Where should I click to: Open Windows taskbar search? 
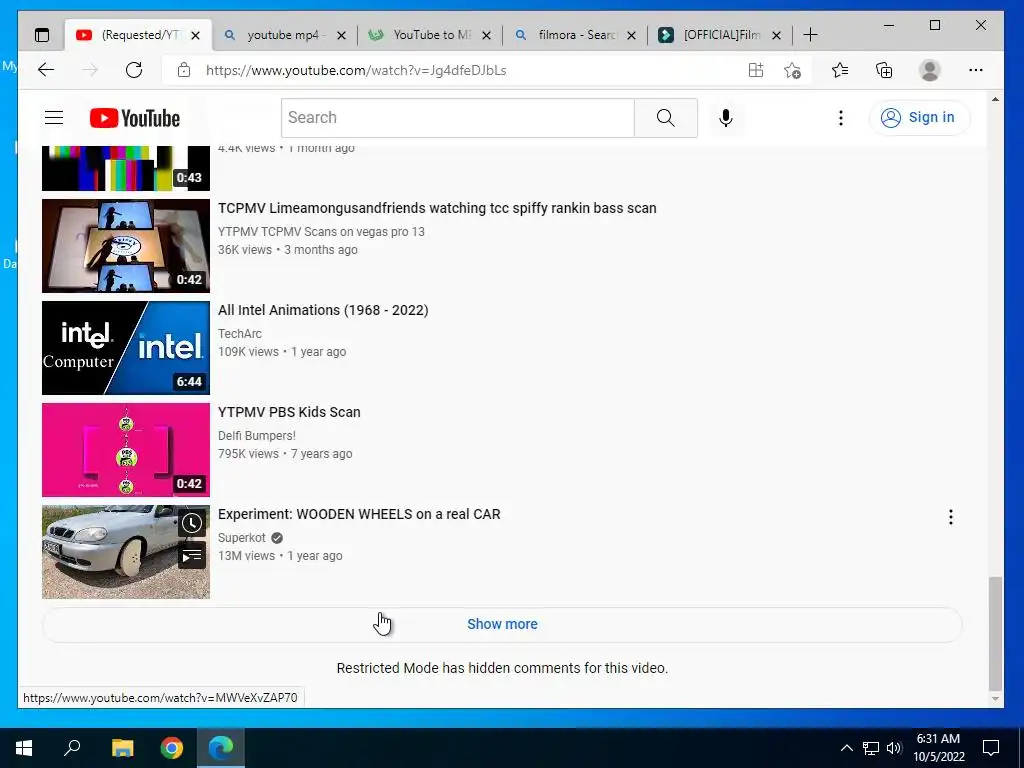click(72, 748)
